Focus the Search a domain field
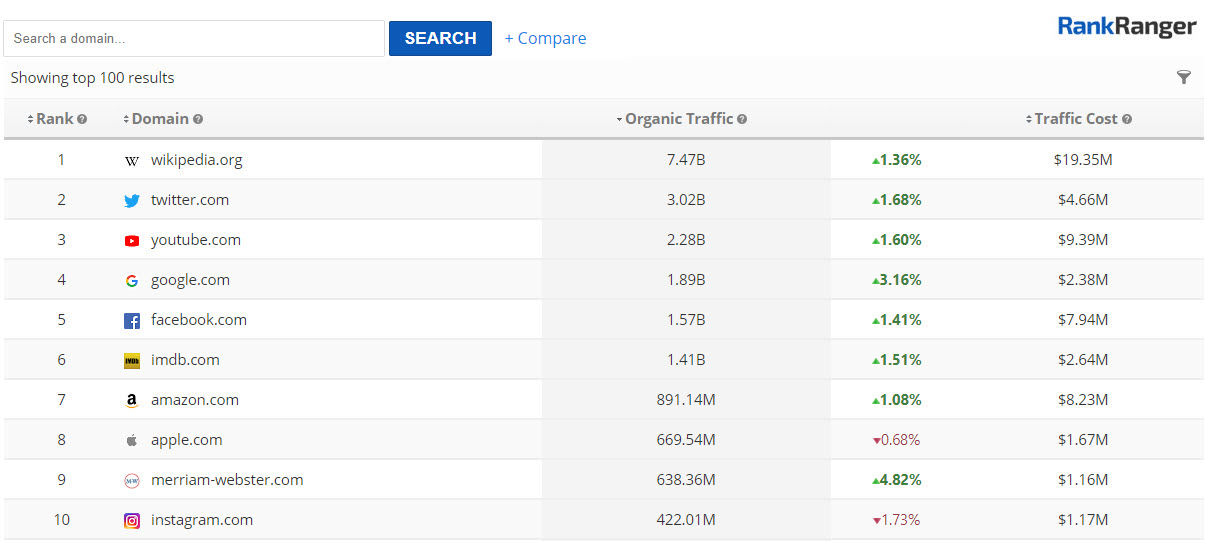Image resolution: width=1205 pixels, height=541 pixels. [194, 39]
